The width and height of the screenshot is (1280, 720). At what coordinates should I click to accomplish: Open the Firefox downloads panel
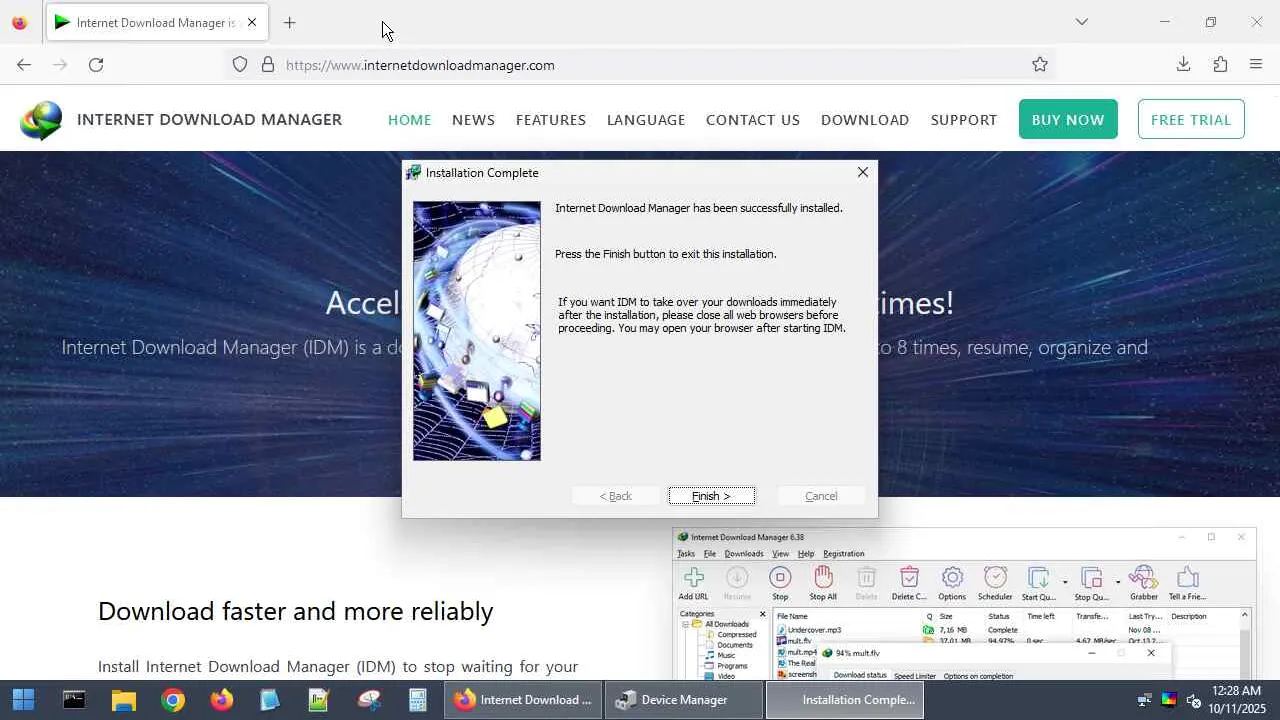tap(1184, 65)
